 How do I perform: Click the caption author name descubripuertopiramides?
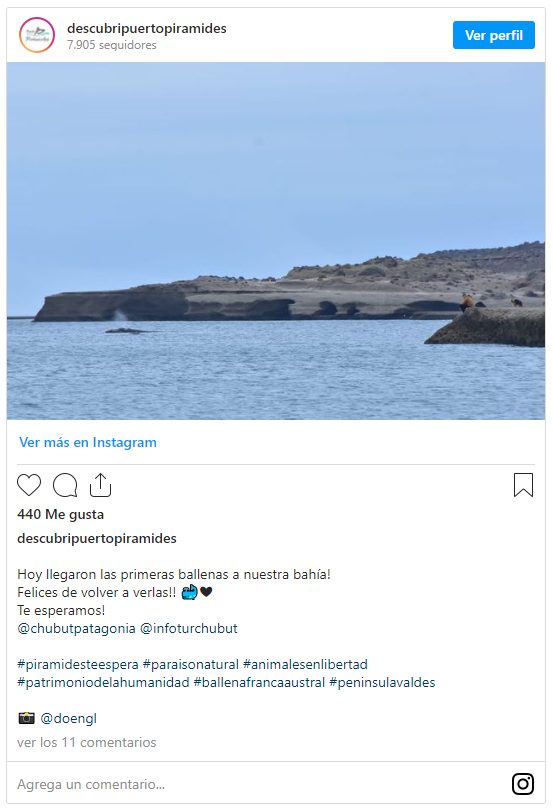(97, 539)
